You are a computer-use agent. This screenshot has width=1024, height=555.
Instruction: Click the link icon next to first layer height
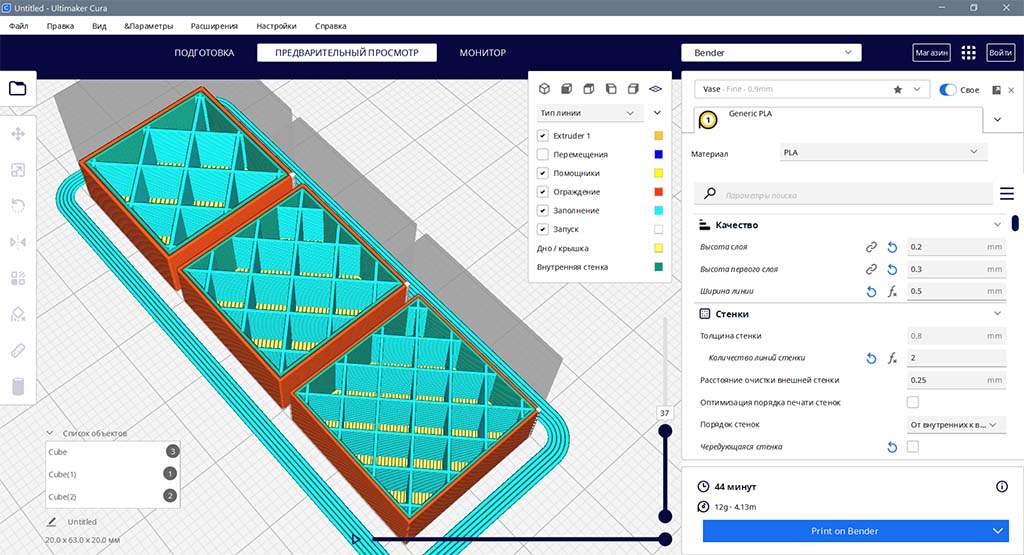(x=871, y=269)
